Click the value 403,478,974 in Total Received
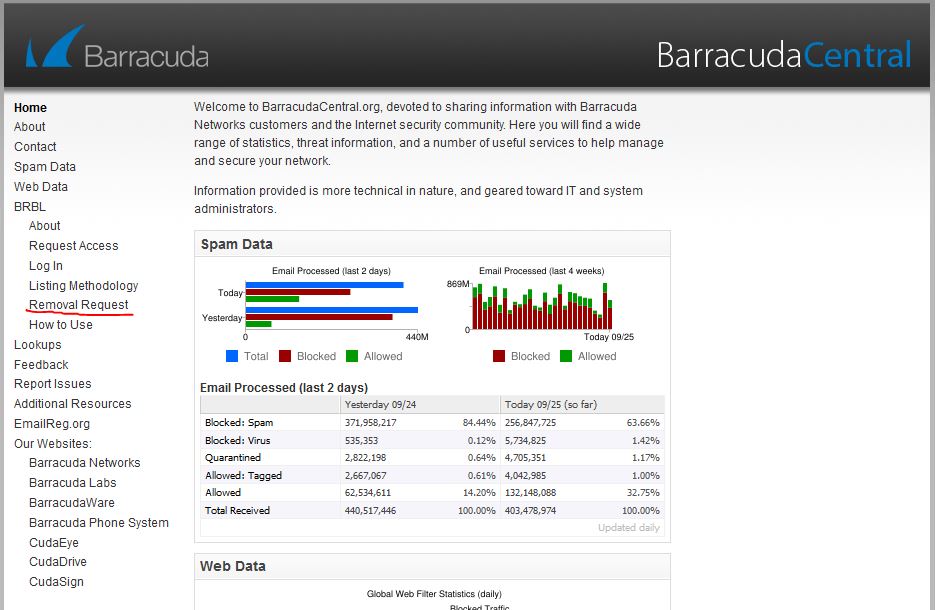The height and width of the screenshot is (610, 935). click(530, 511)
